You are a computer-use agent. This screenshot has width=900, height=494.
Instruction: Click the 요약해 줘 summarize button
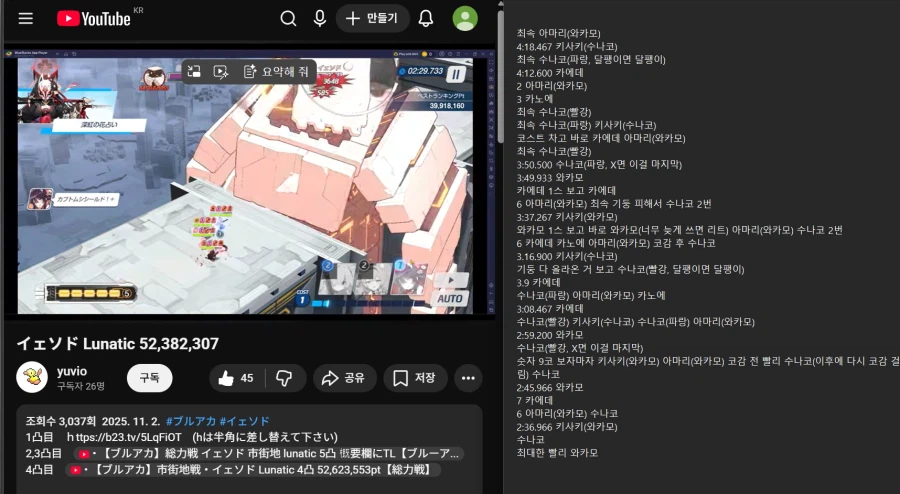pyautogui.click(x=276, y=72)
